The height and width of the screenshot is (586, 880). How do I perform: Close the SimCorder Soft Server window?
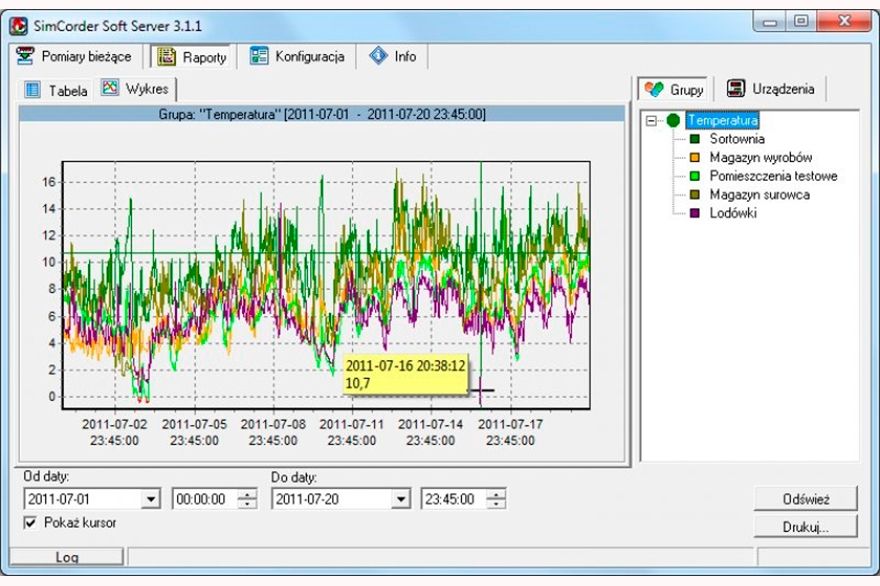coord(844,21)
